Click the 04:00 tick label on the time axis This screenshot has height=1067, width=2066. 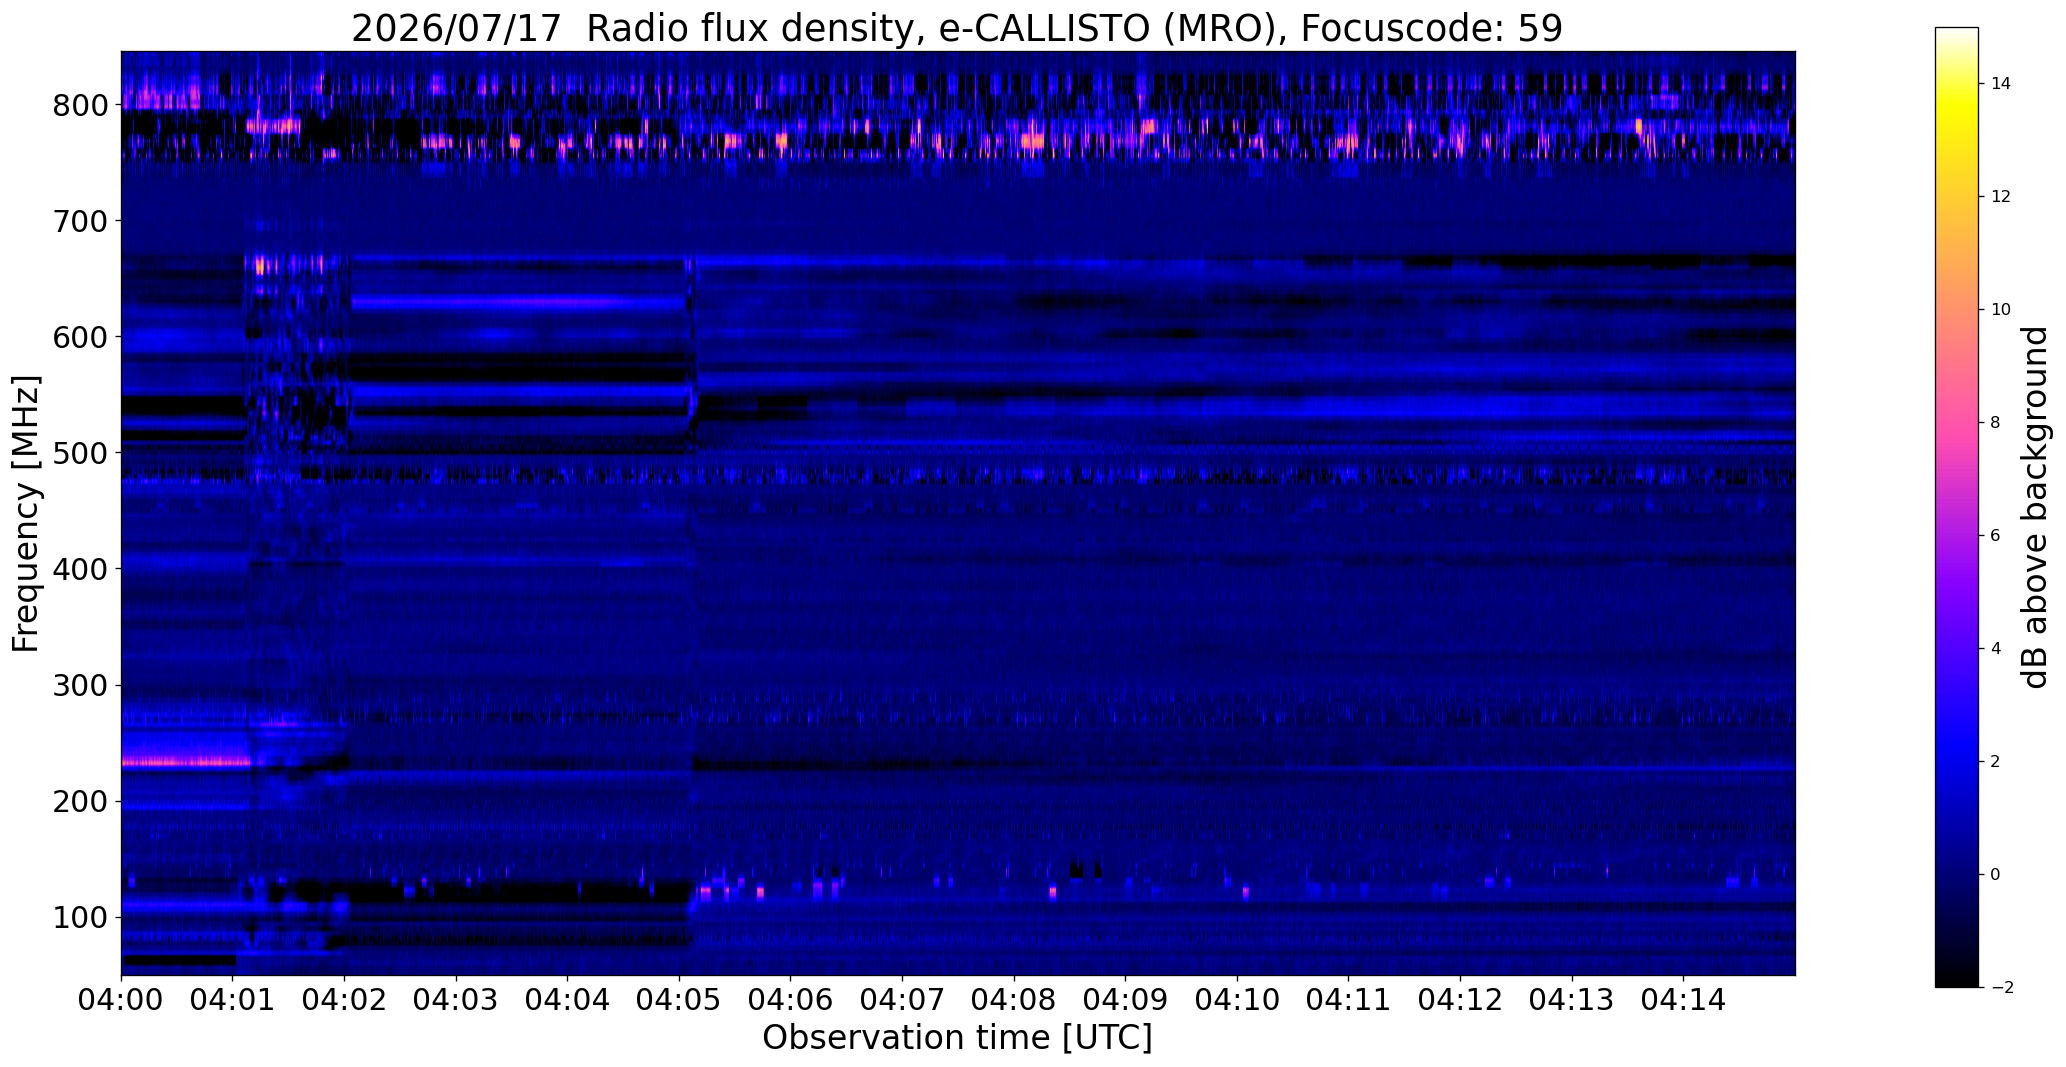(x=121, y=1000)
